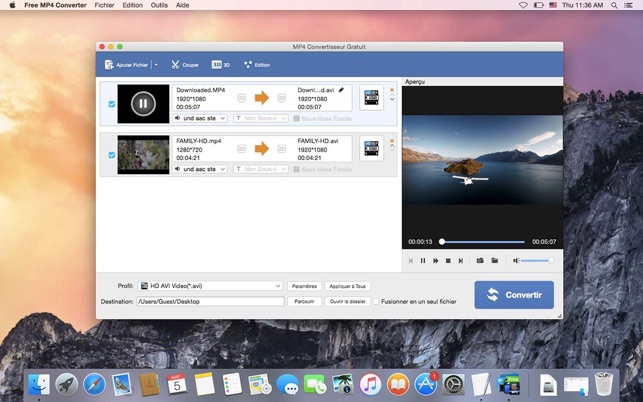643x402 pixels.
Task: Open the Couper scissors tool
Action: click(185, 65)
